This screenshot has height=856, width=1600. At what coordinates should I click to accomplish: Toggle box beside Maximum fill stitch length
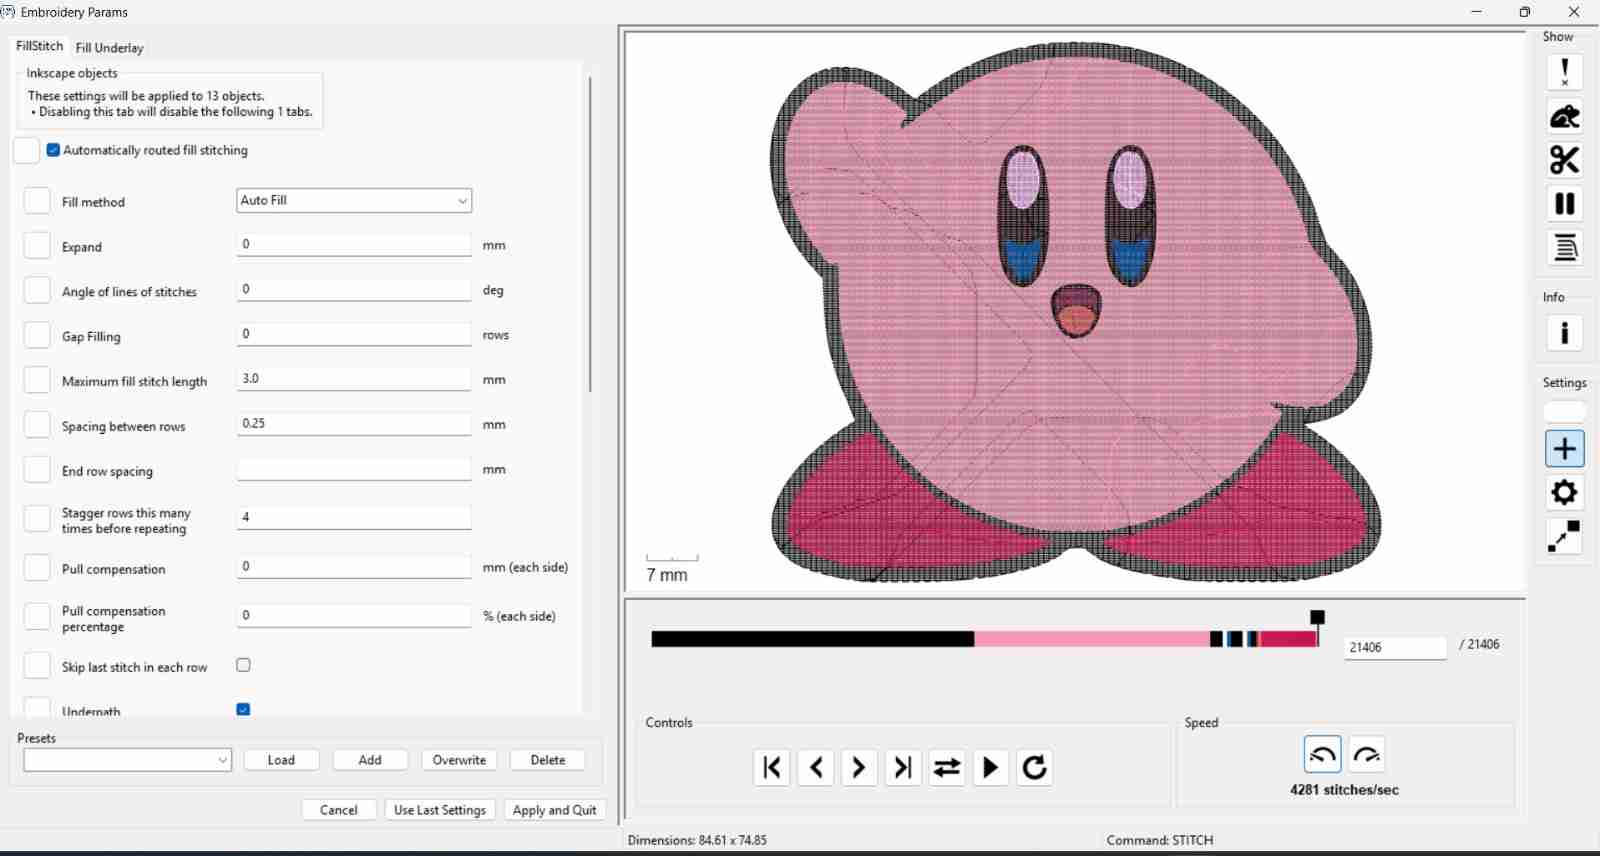pos(37,380)
